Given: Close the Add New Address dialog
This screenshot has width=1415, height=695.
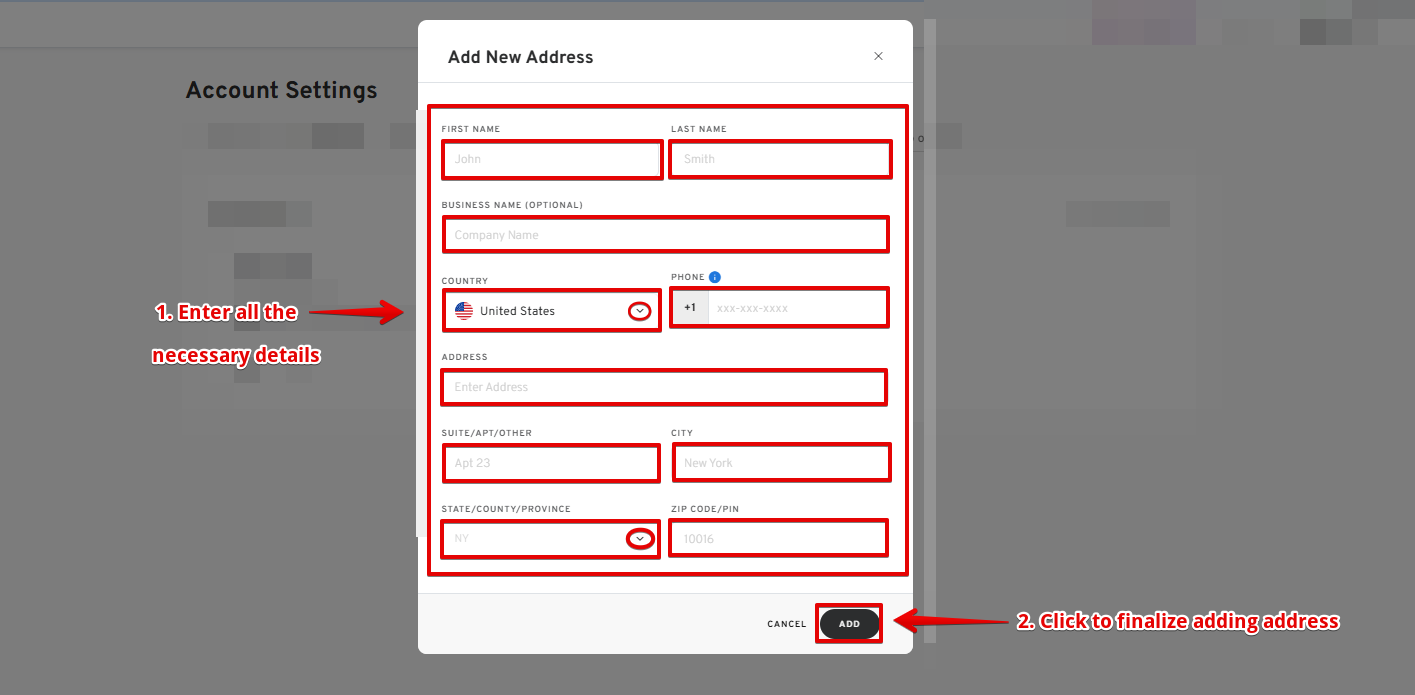Looking at the screenshot, I should pos(878,56).
